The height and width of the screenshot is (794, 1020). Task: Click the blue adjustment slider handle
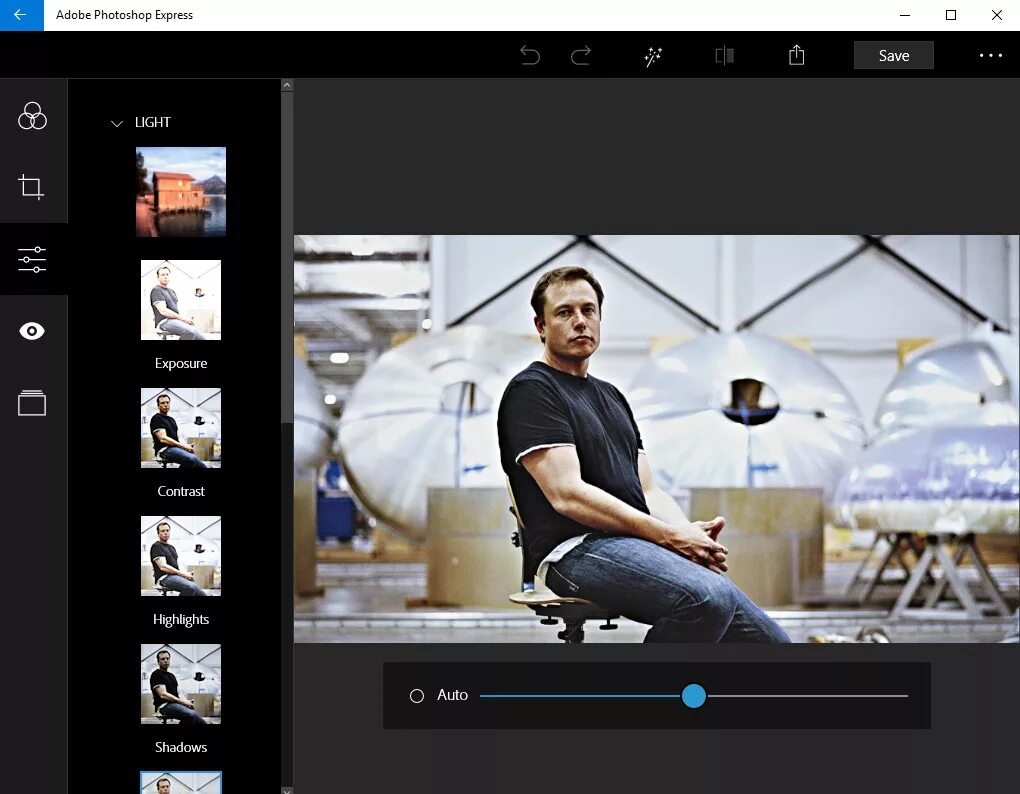tap(693, 696)
